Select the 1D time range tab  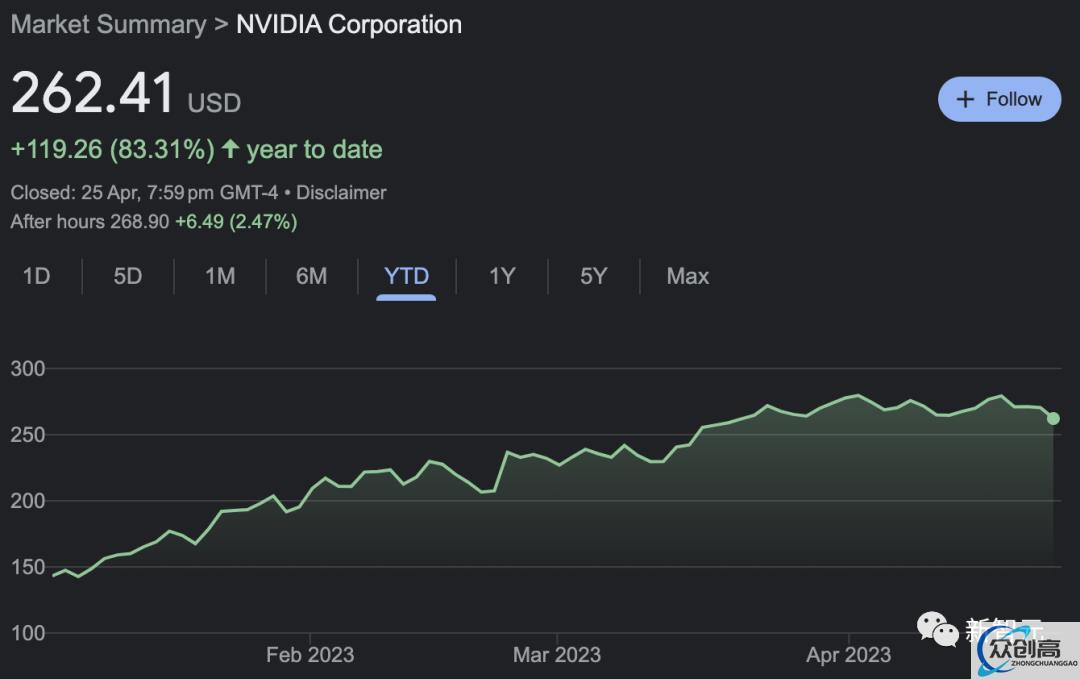coord(37,276)
